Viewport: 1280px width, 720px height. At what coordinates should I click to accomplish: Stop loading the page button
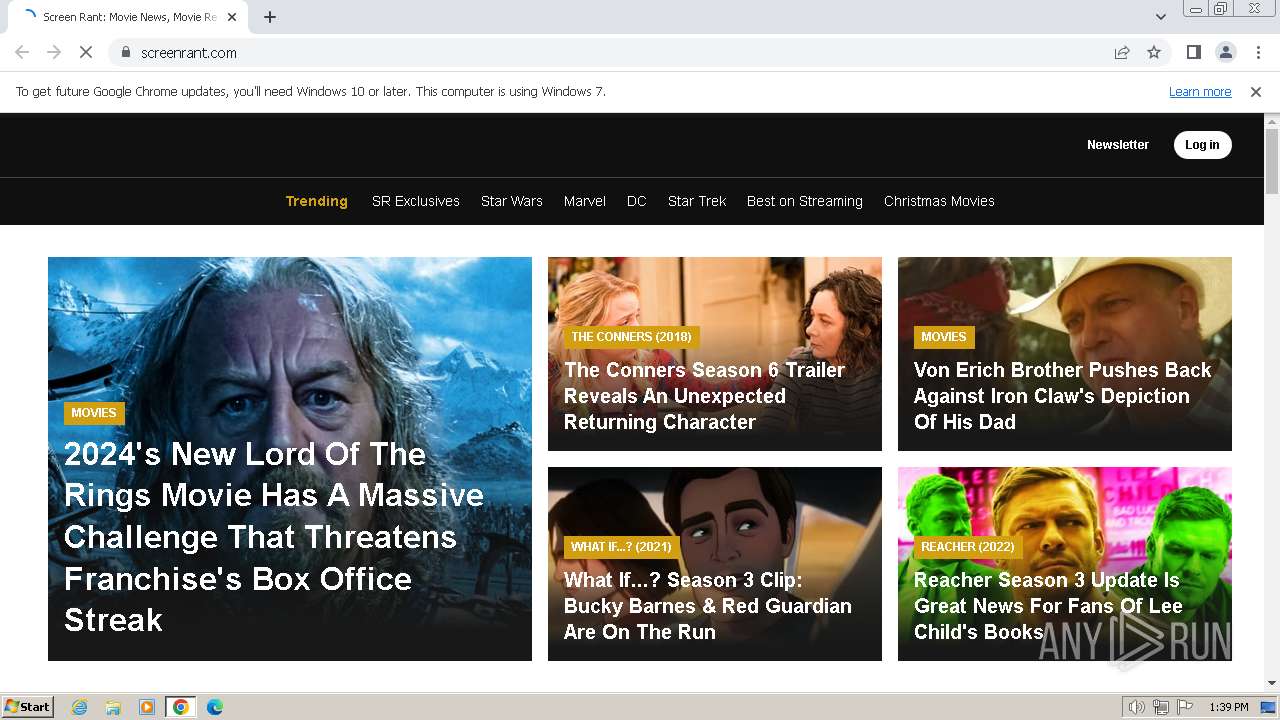86,52
